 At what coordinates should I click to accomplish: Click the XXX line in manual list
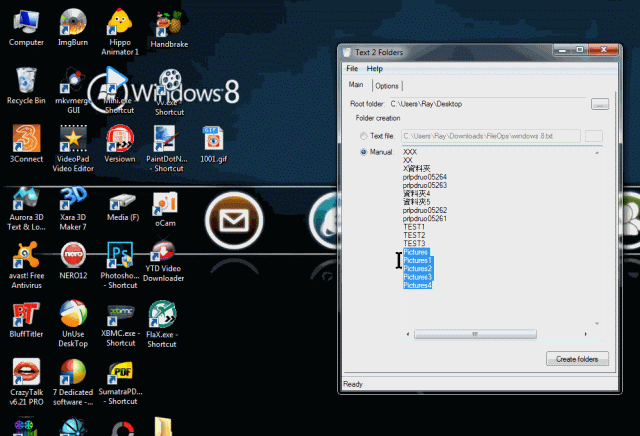(410, 152)
